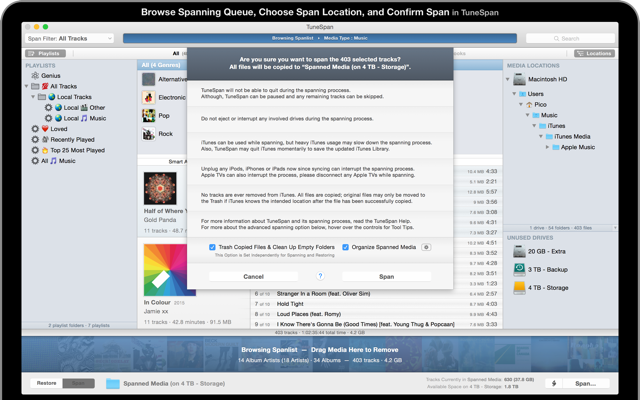
Task: Open the Span Filter dropdown
Action: point(70,38)
